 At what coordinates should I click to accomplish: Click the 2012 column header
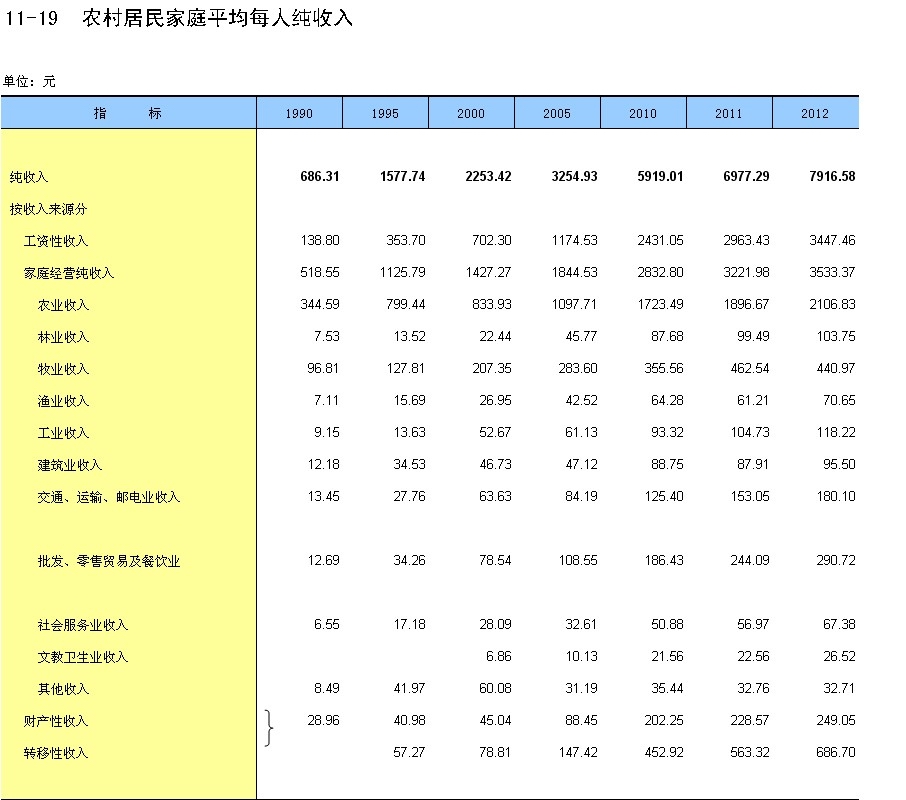[x=815, y=113]
